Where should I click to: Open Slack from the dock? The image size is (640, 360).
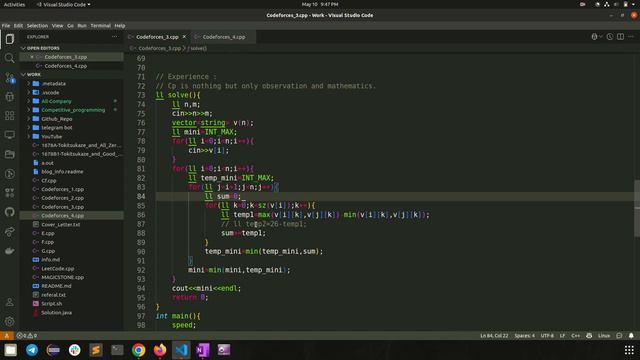tap(75, 350)
